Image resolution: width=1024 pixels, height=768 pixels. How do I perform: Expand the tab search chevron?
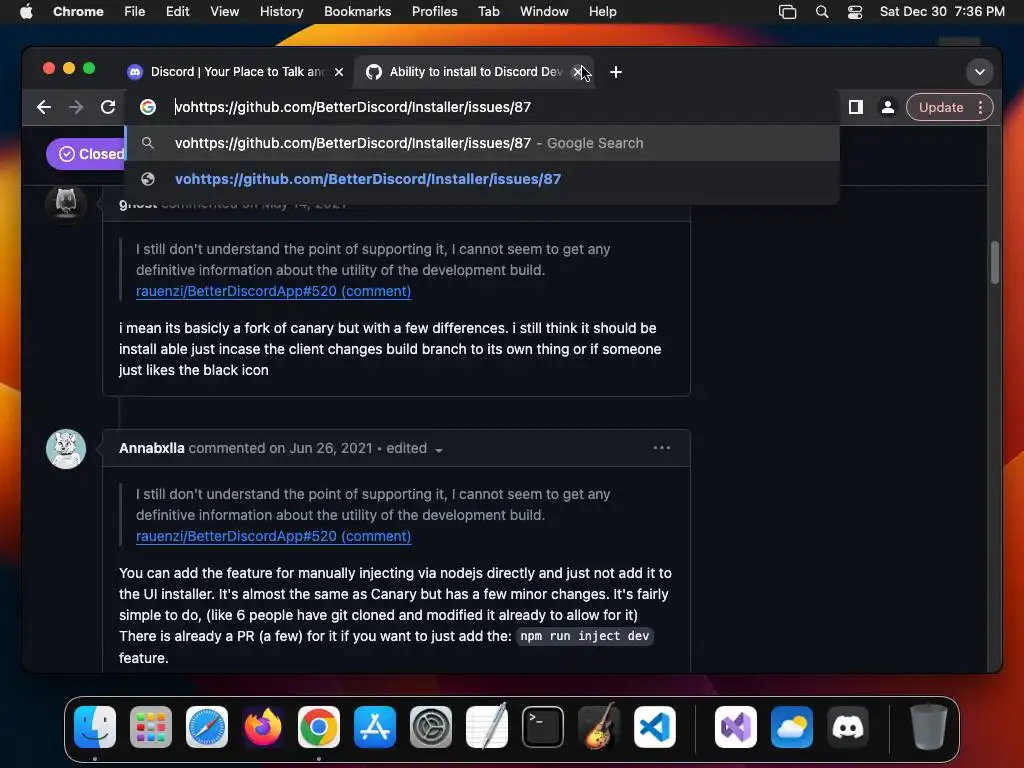point(980,72)
